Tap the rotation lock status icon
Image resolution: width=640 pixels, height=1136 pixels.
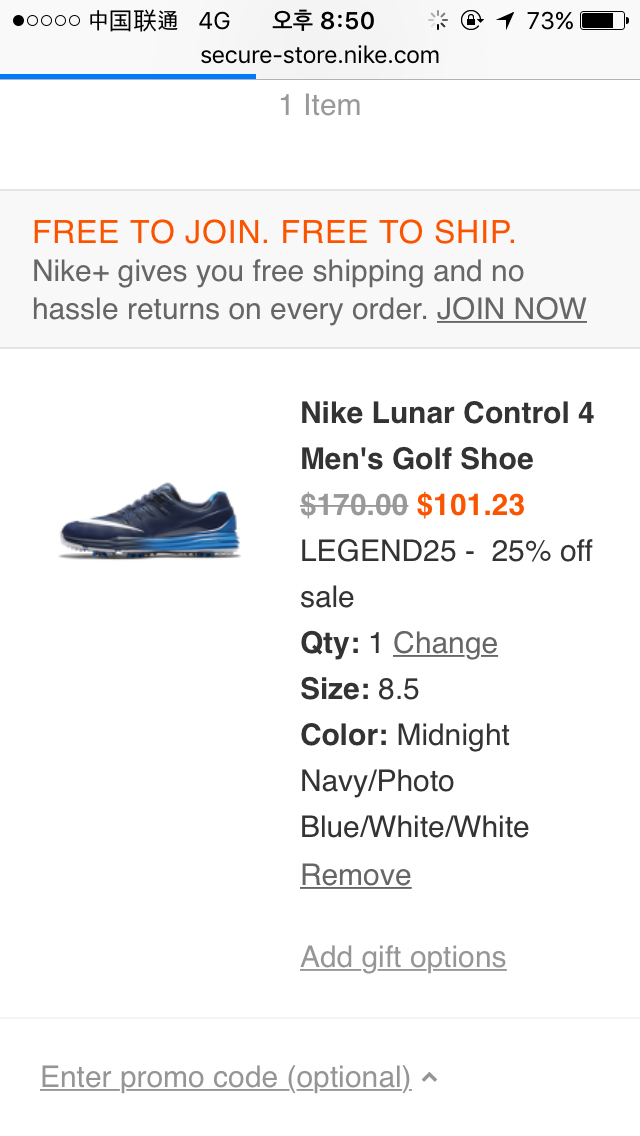(471, 20)
